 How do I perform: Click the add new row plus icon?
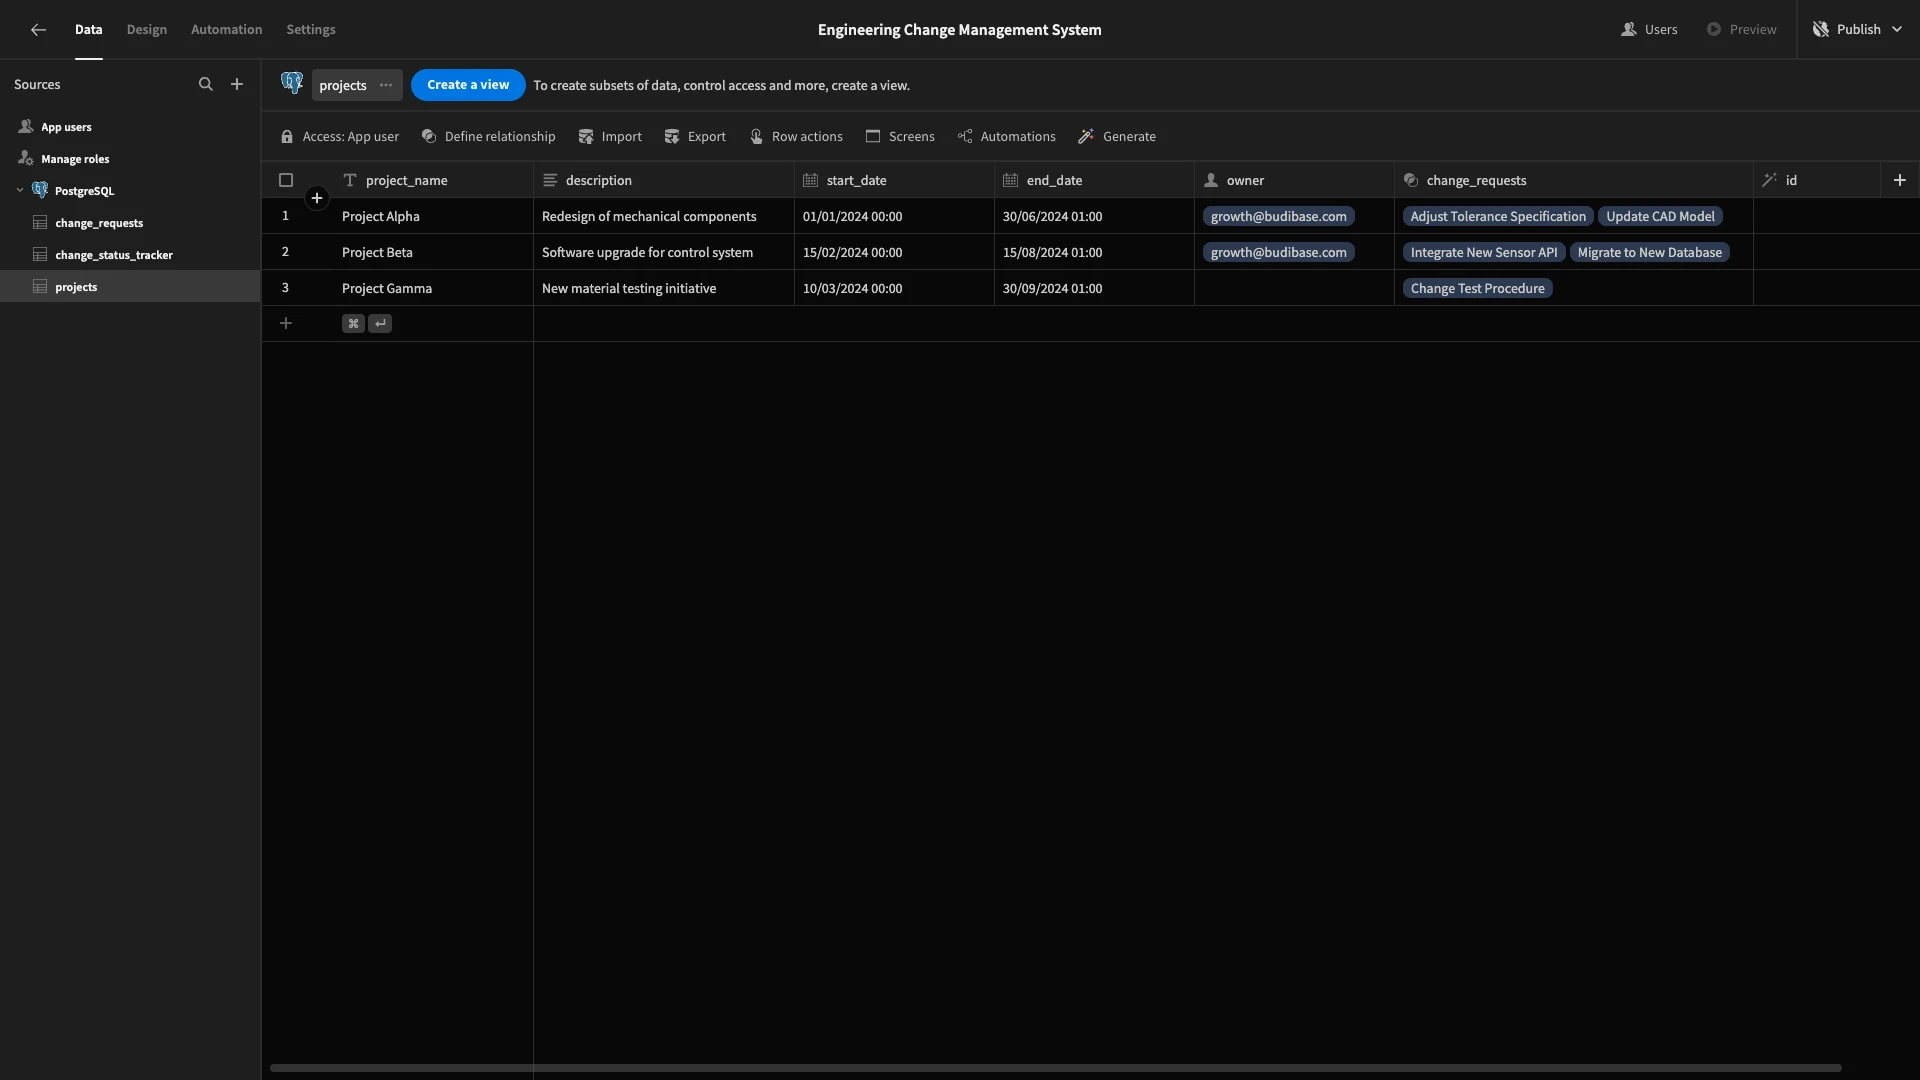click(286, 323)
